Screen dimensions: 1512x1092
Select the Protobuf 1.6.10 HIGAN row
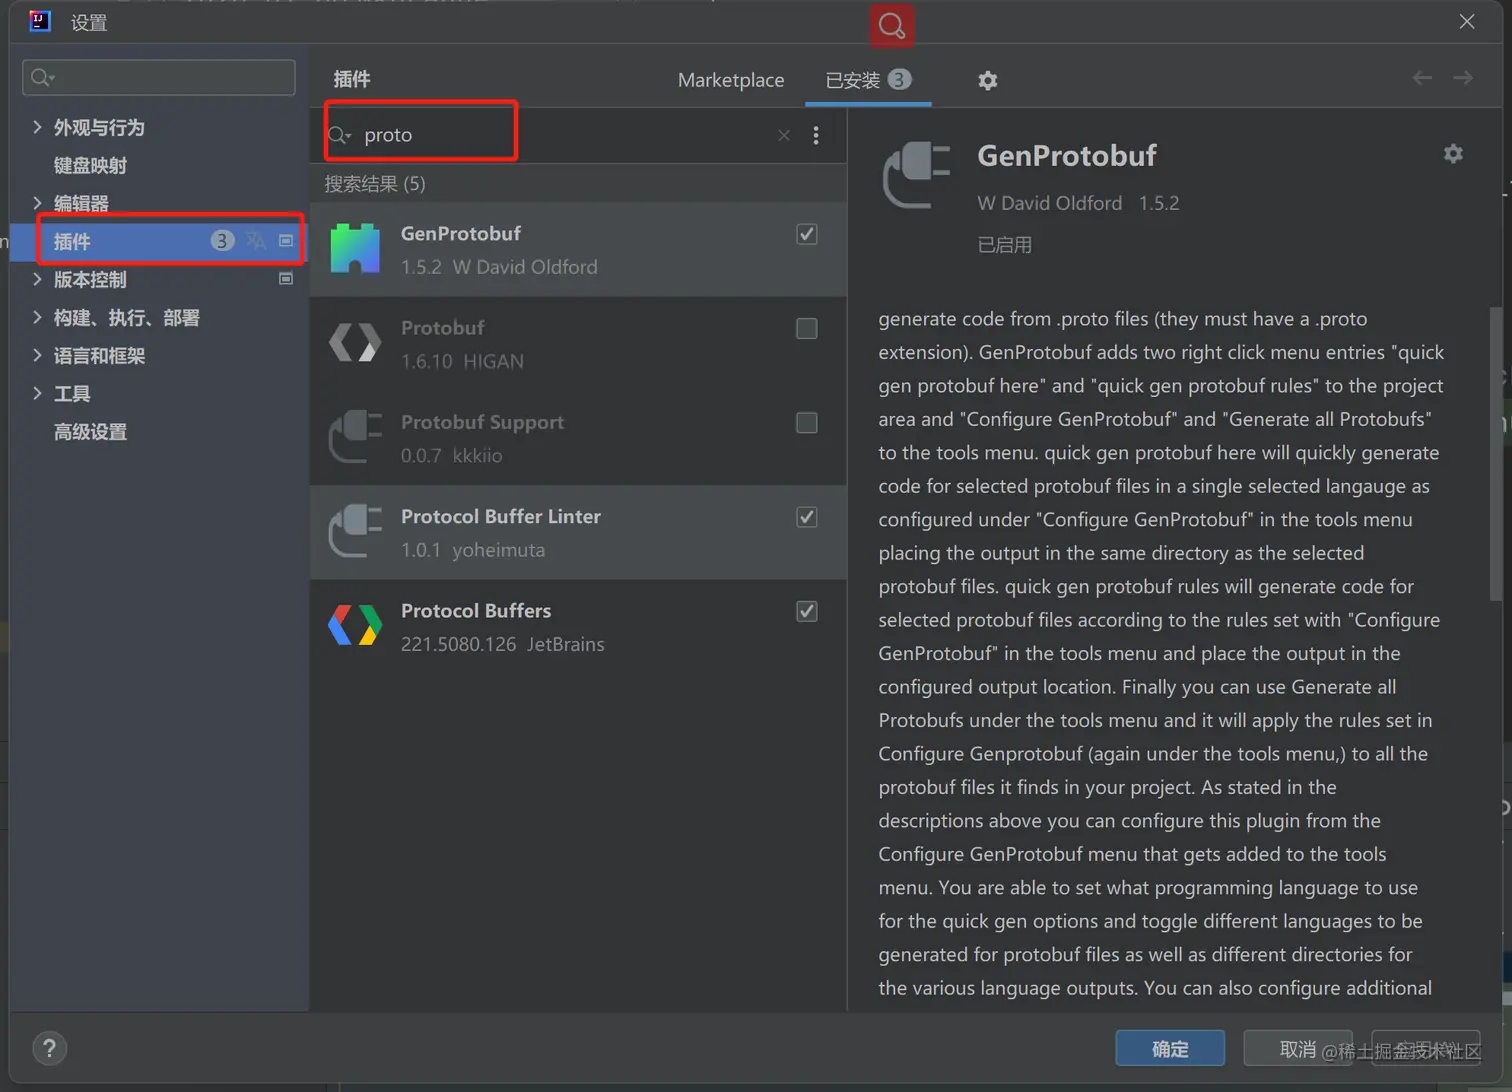pos(578,343)
